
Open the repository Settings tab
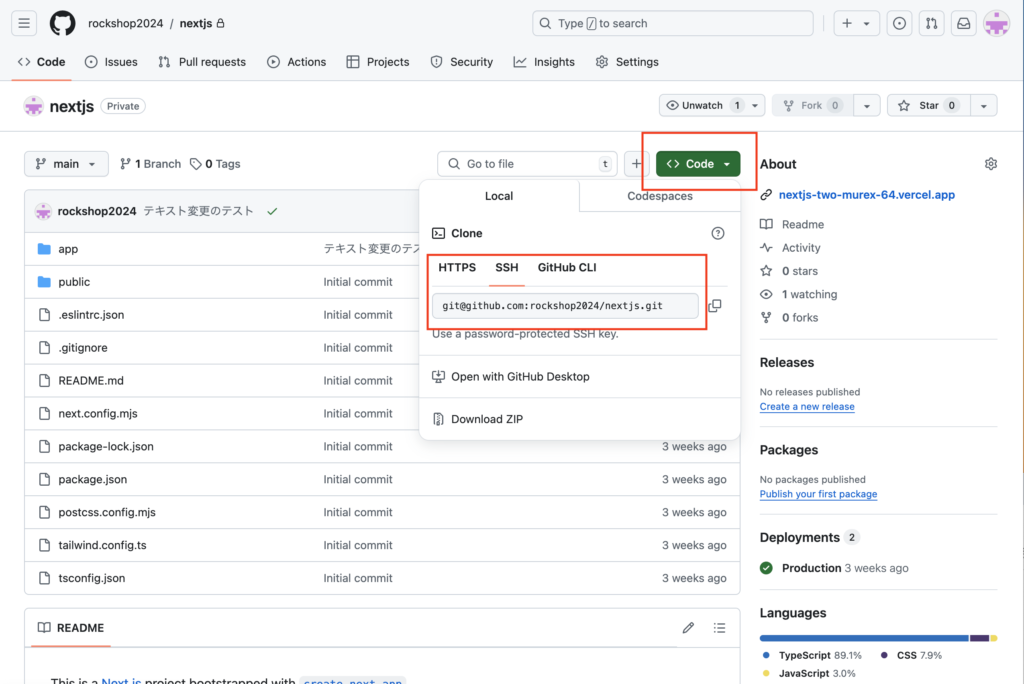click(627, 62)
